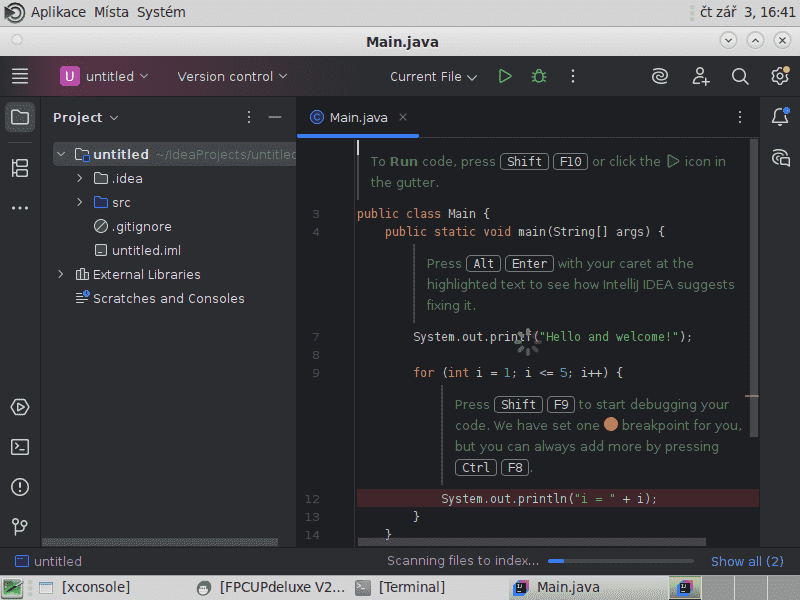
Task: Click Show all (2) background tasks link
Action: tap(747, 561)
